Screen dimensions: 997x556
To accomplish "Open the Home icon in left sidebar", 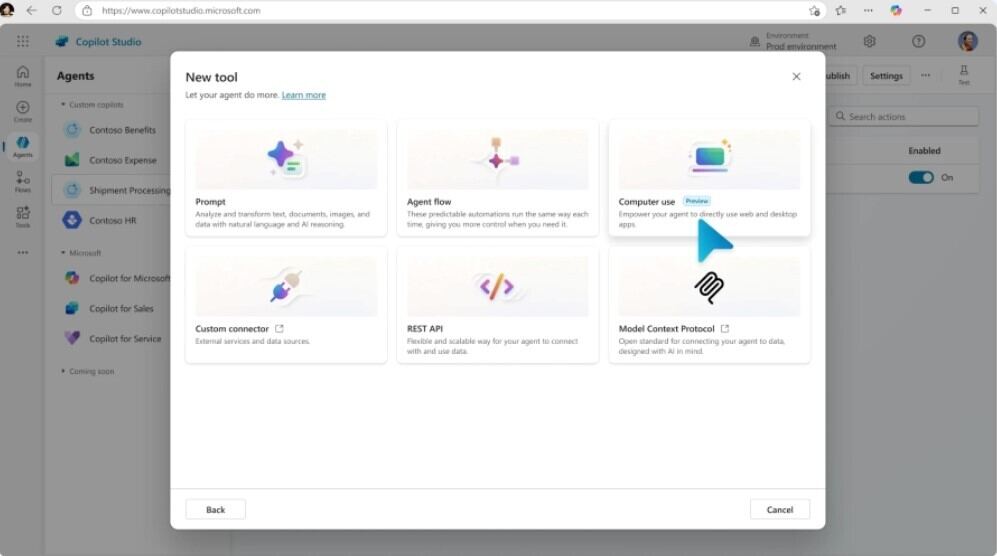I will [x=23, y=76].
